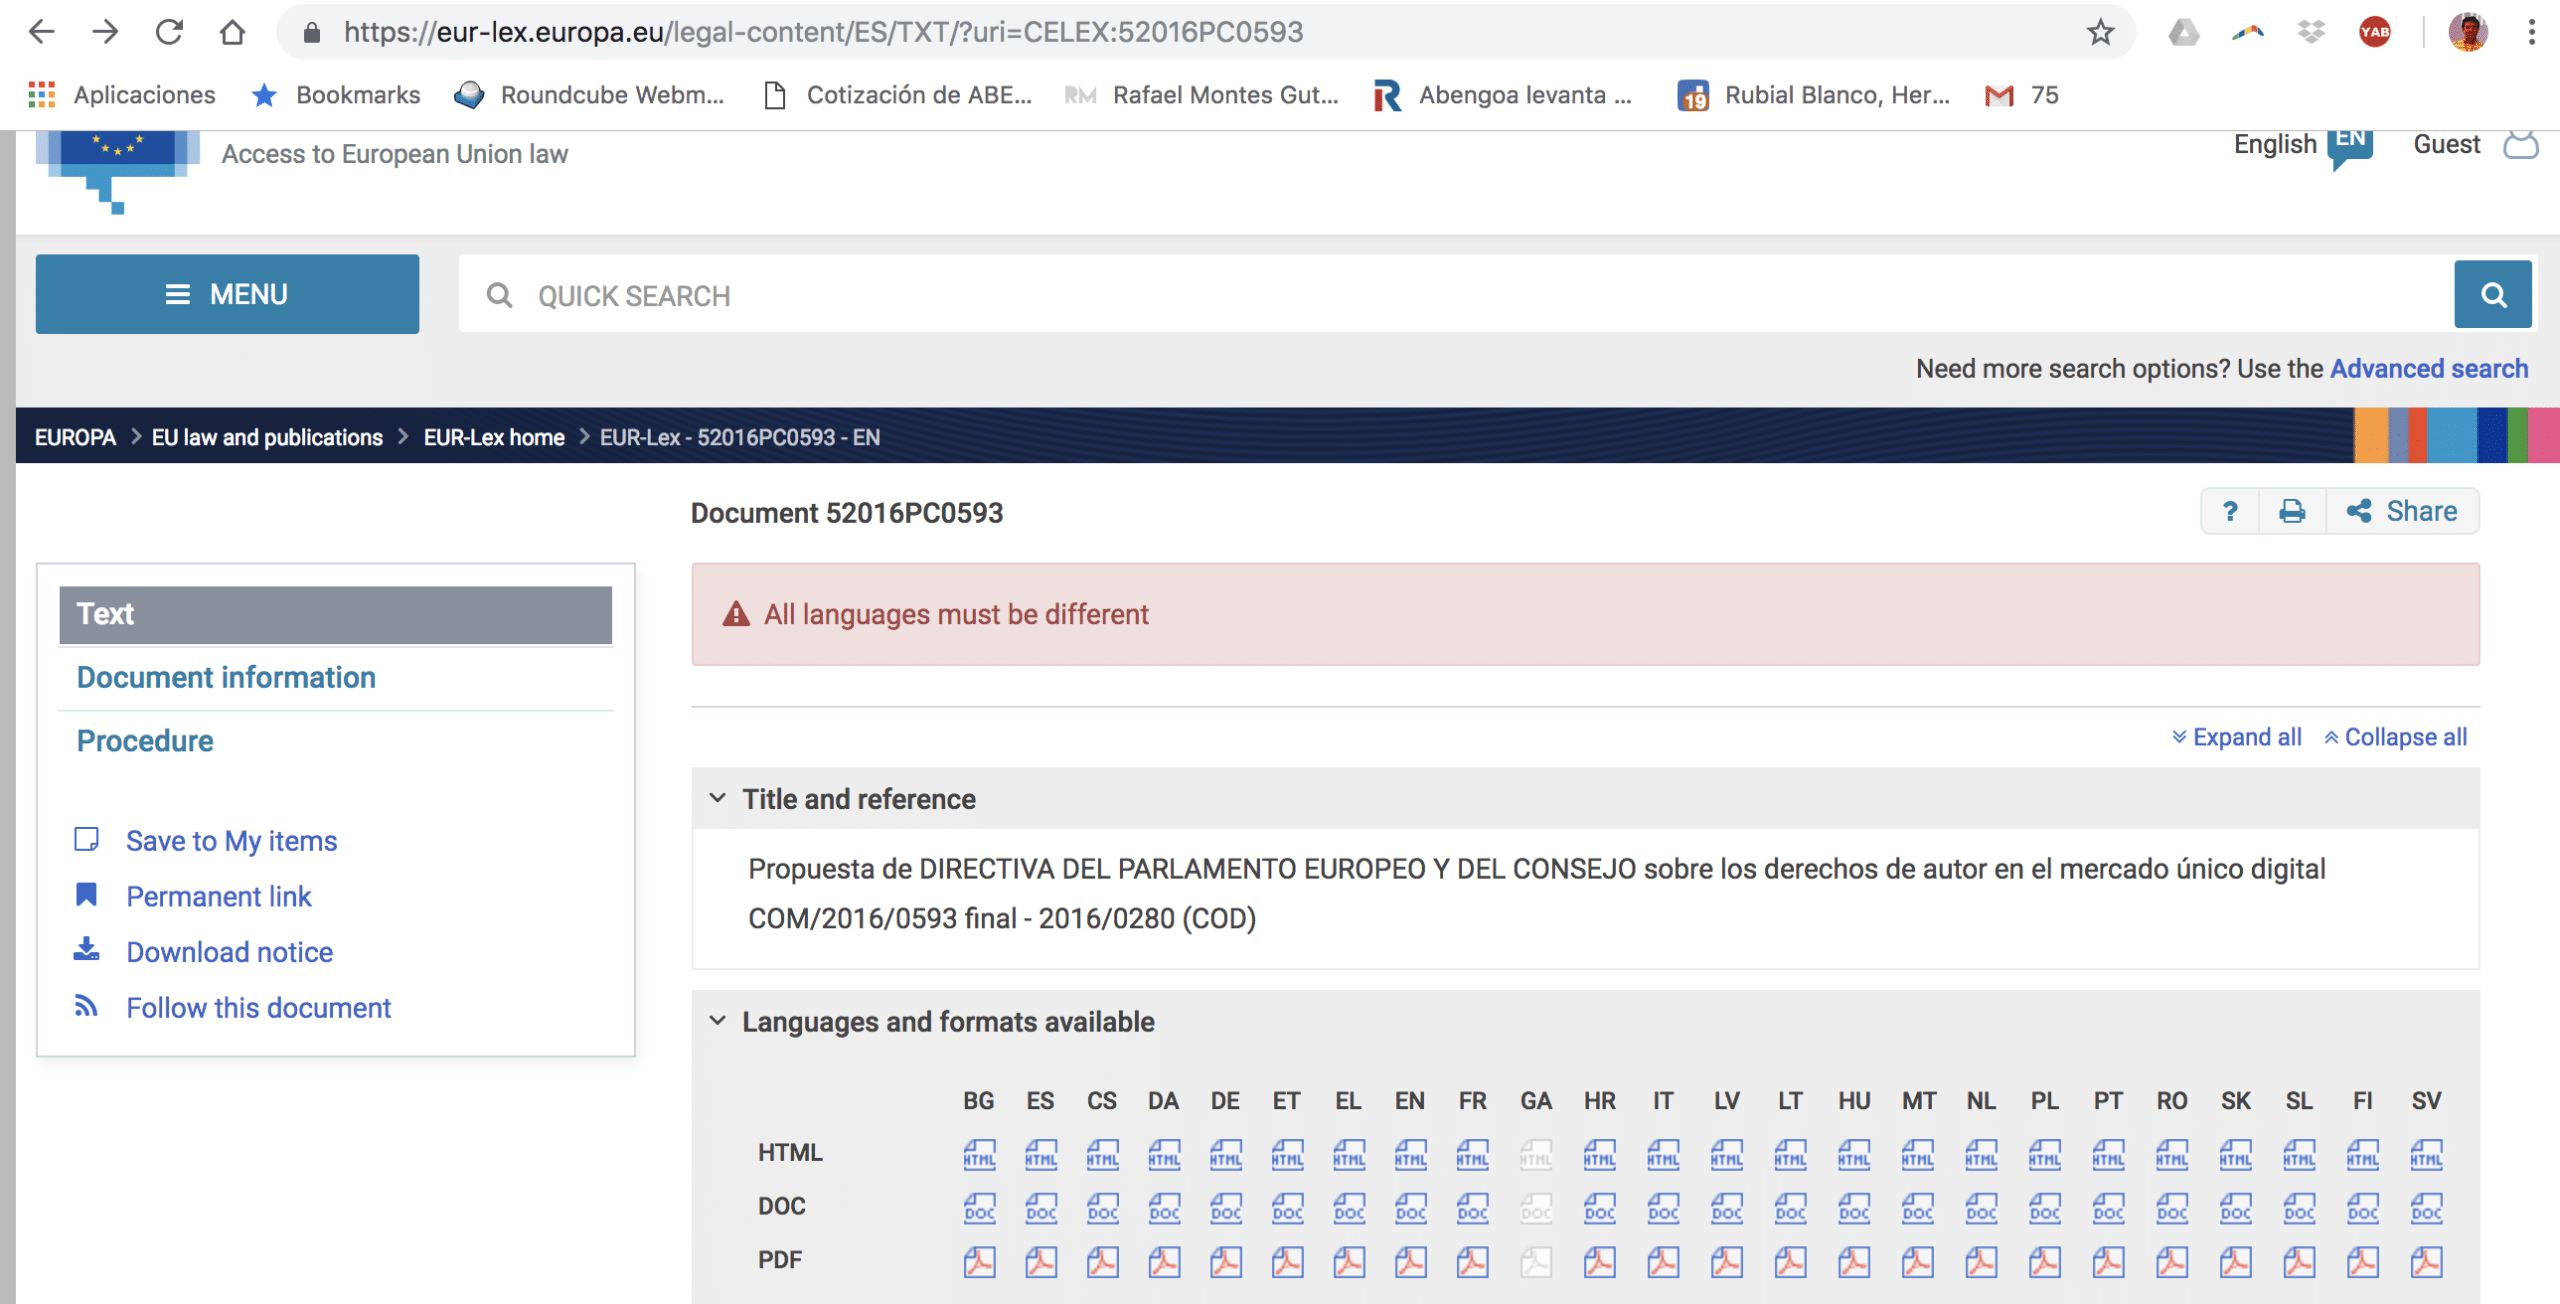
Task: Bookmark page with the star icon
Action: point(2100,33)
